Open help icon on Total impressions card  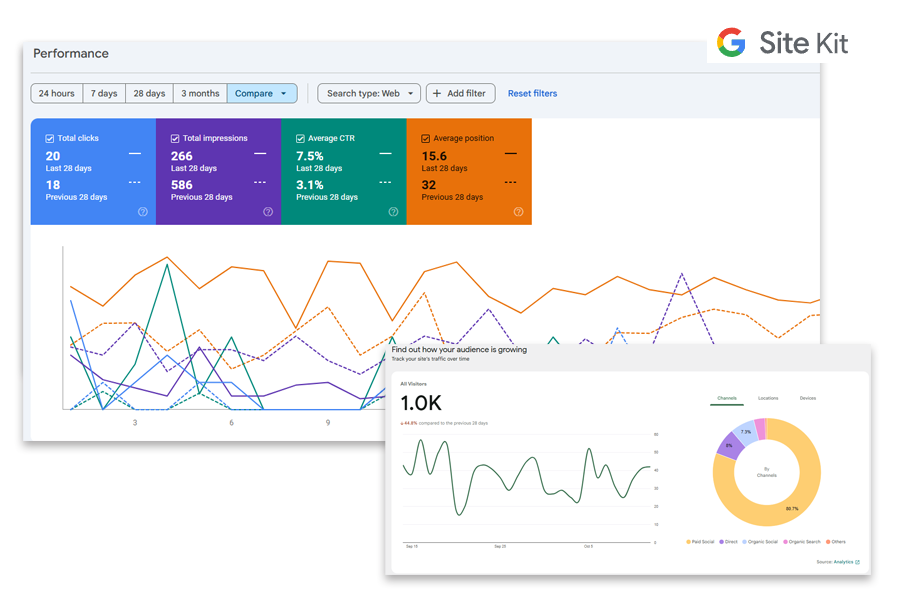point(268,212)
